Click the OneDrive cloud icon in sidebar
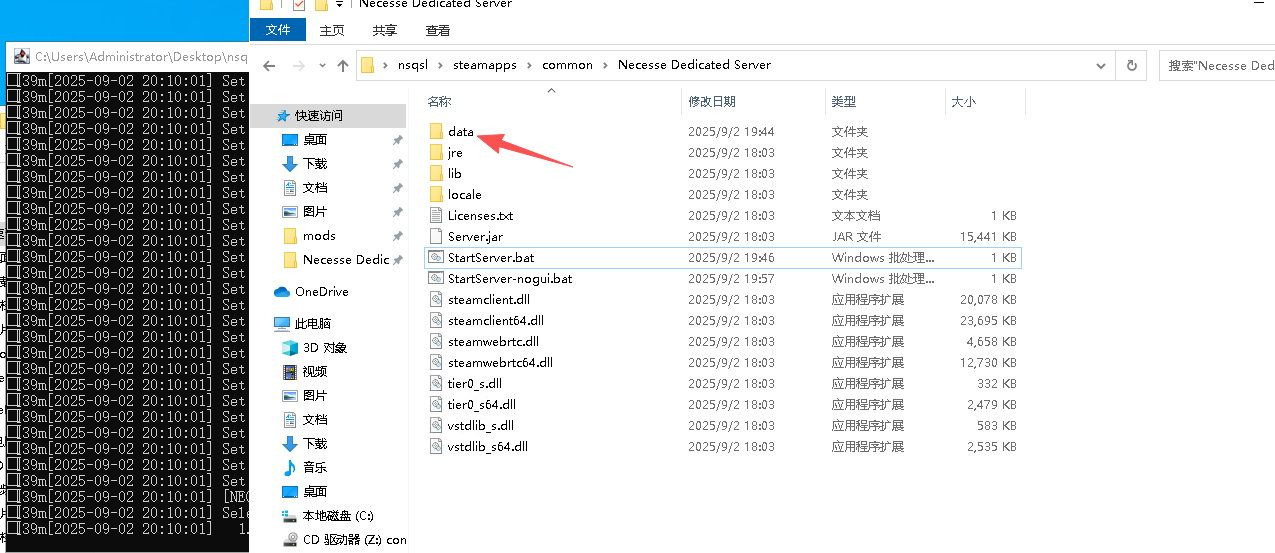Image resolution: width=1275 pixels, height=553 pixels. 282,292
